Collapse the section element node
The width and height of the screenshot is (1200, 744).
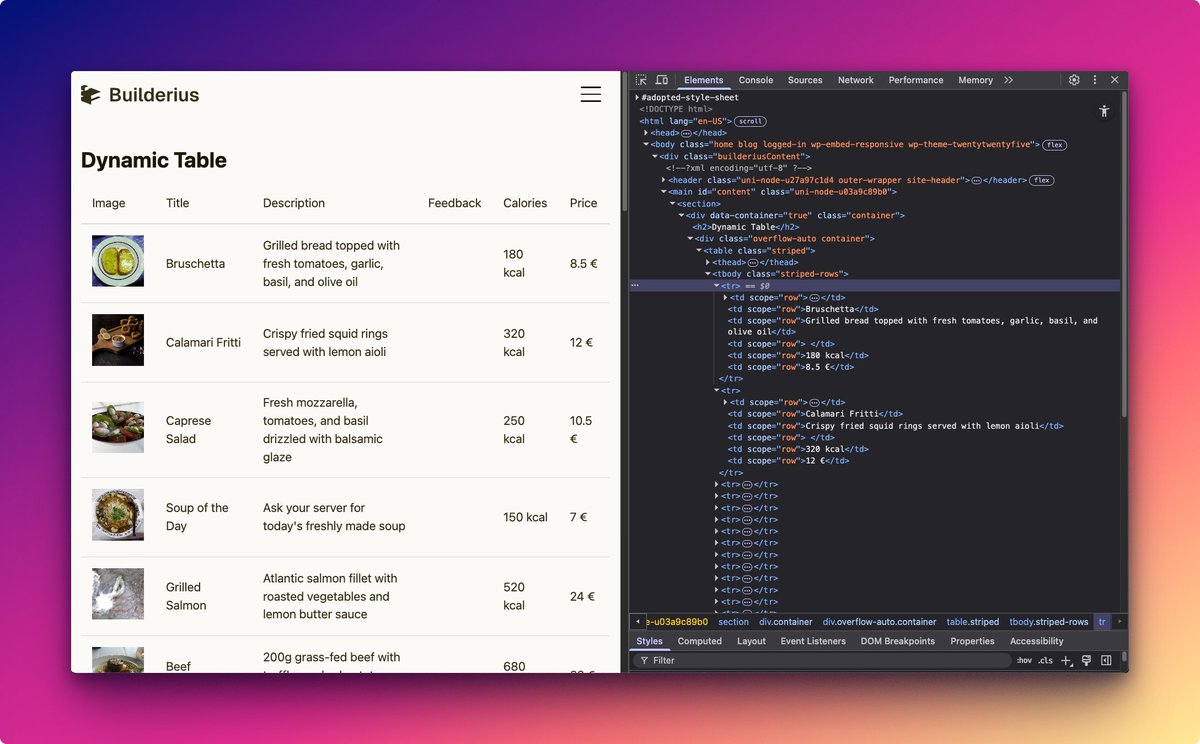click(x=672, y=203)
